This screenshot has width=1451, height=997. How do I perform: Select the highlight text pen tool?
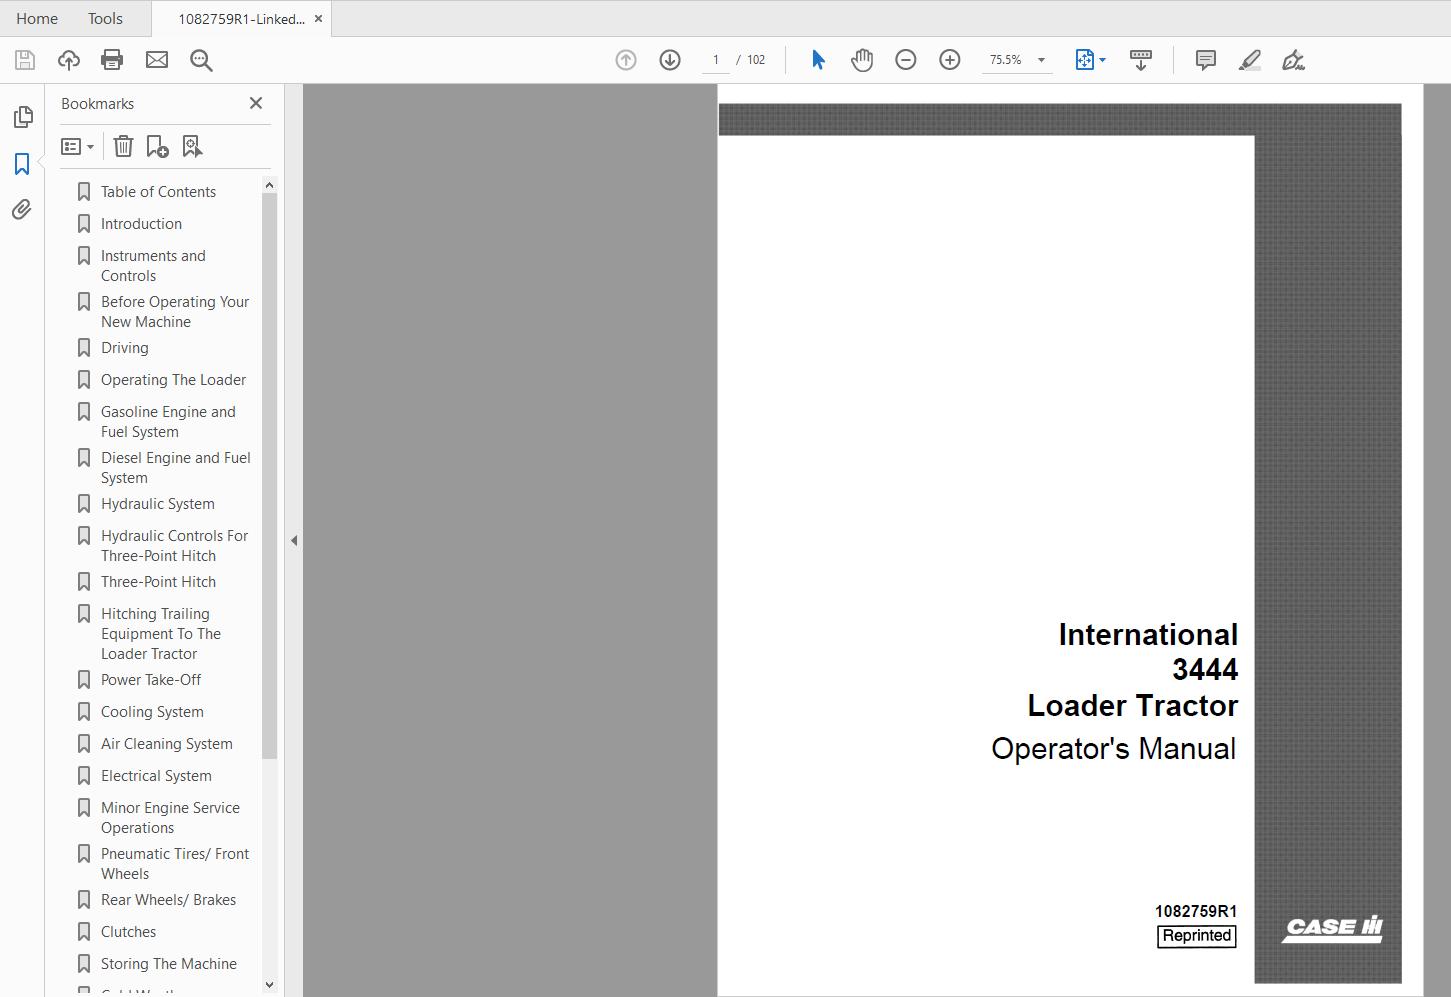pos(1250,60)
